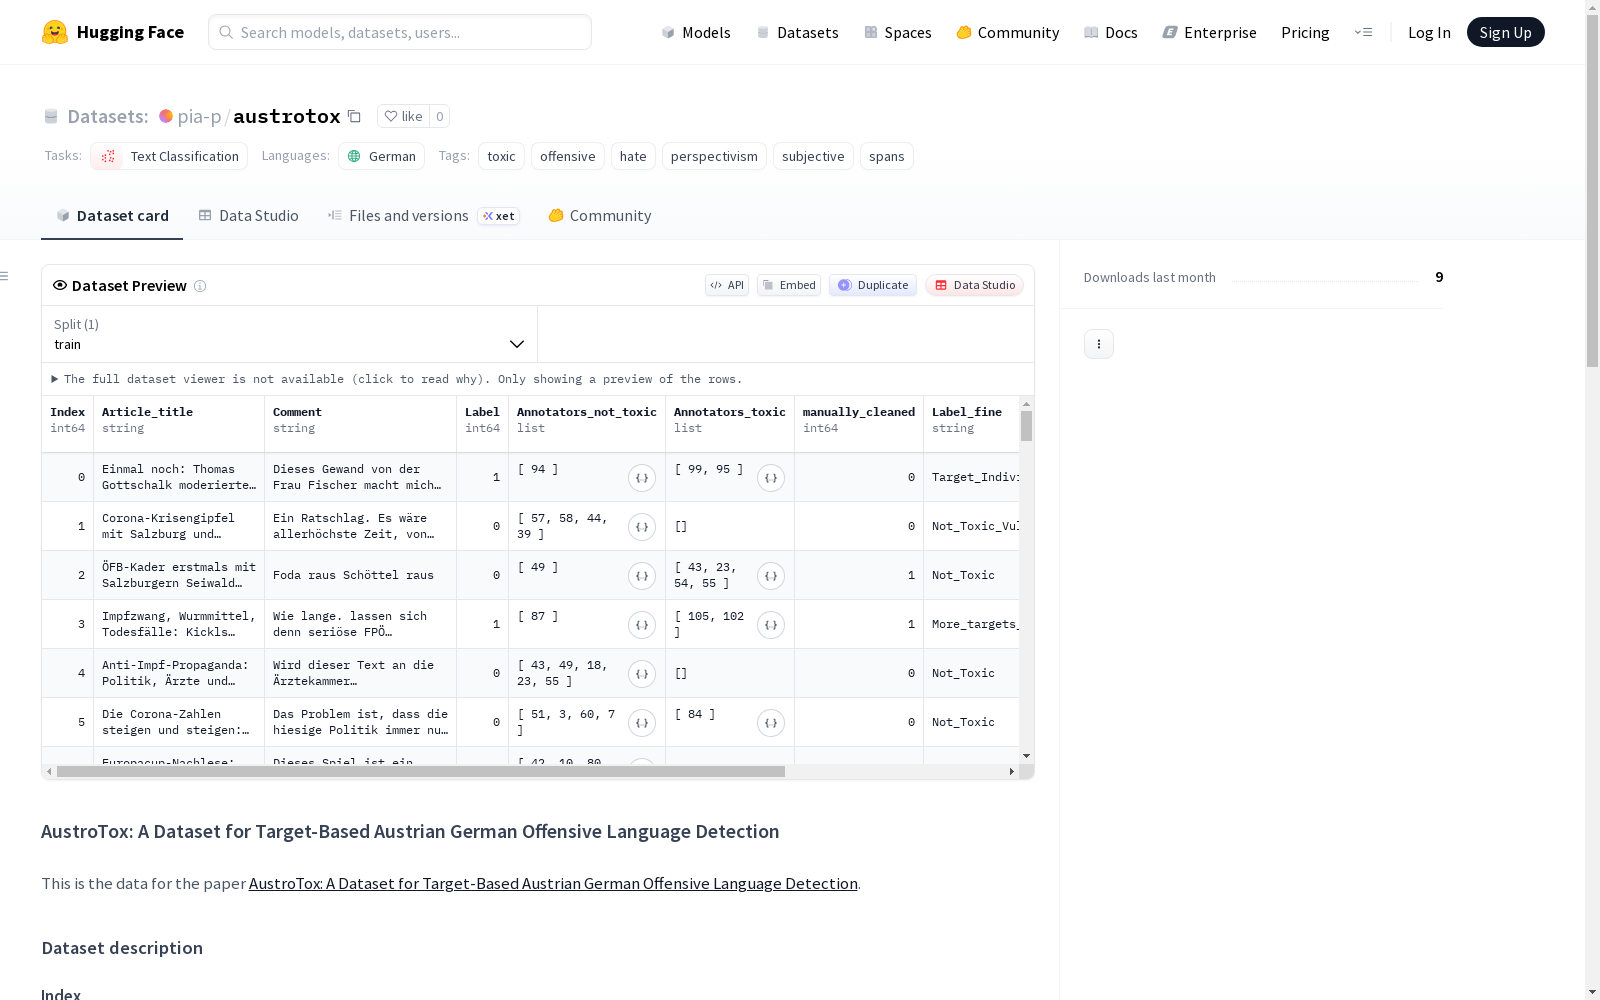Switch to the Dataset card tab
The height and width of the screenshot is (1000, 1600).
tap(112, 216)
